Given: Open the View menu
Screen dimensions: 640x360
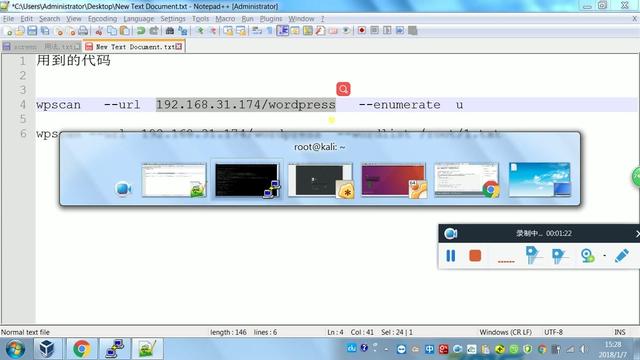Looking at the screenshot, I should [x=74, y=19].
